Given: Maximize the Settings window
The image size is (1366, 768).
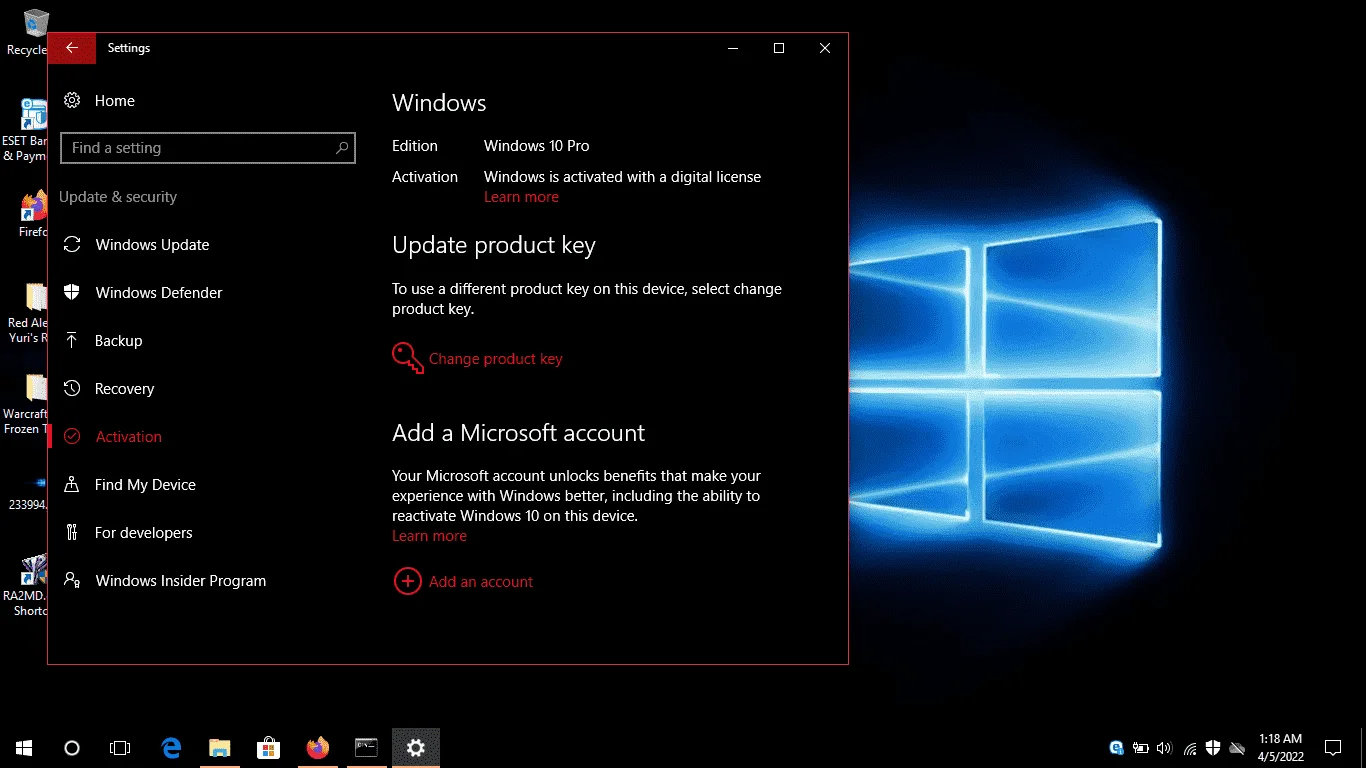Looking at the screenshot, I should point(779,48).
